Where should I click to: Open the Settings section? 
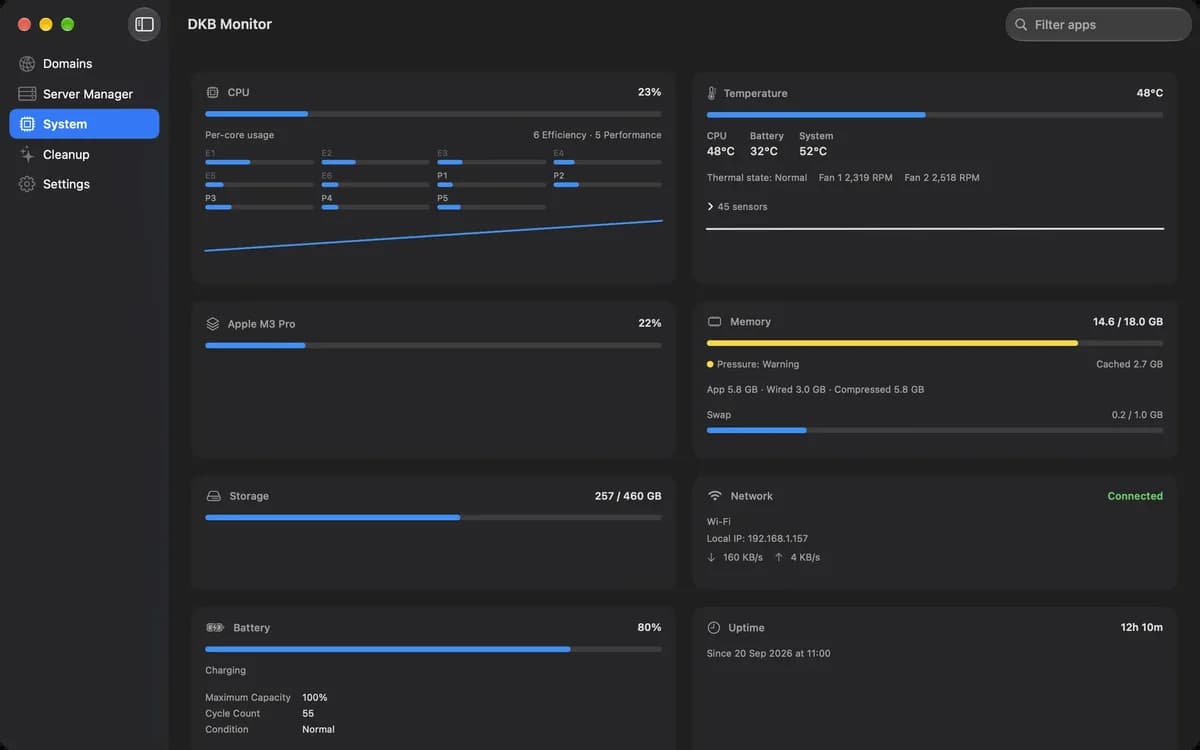[x=84, y=184]
